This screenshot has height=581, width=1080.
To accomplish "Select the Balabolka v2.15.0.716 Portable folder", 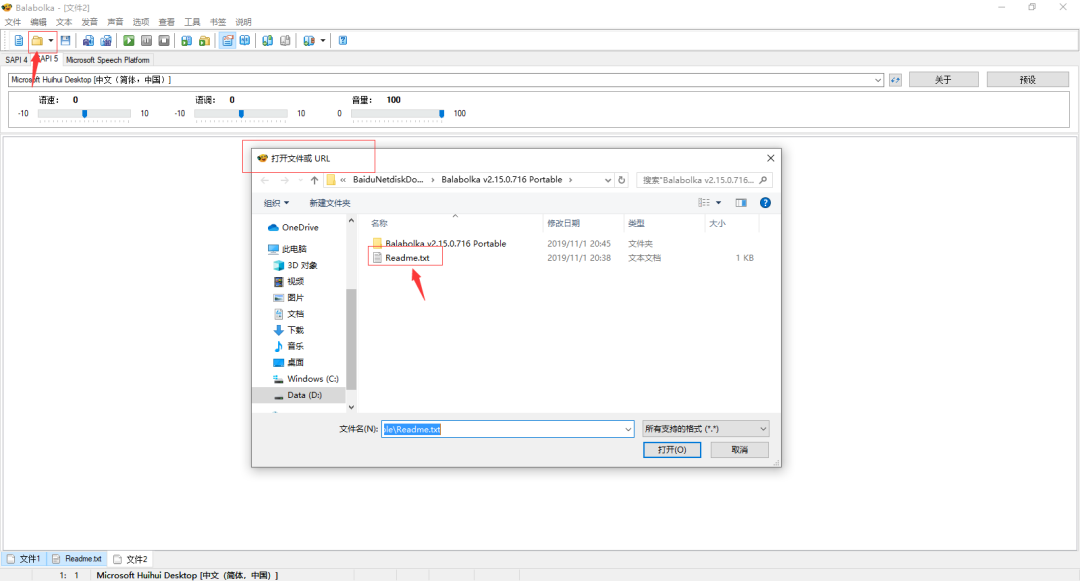I will click(x=446, y=244).
